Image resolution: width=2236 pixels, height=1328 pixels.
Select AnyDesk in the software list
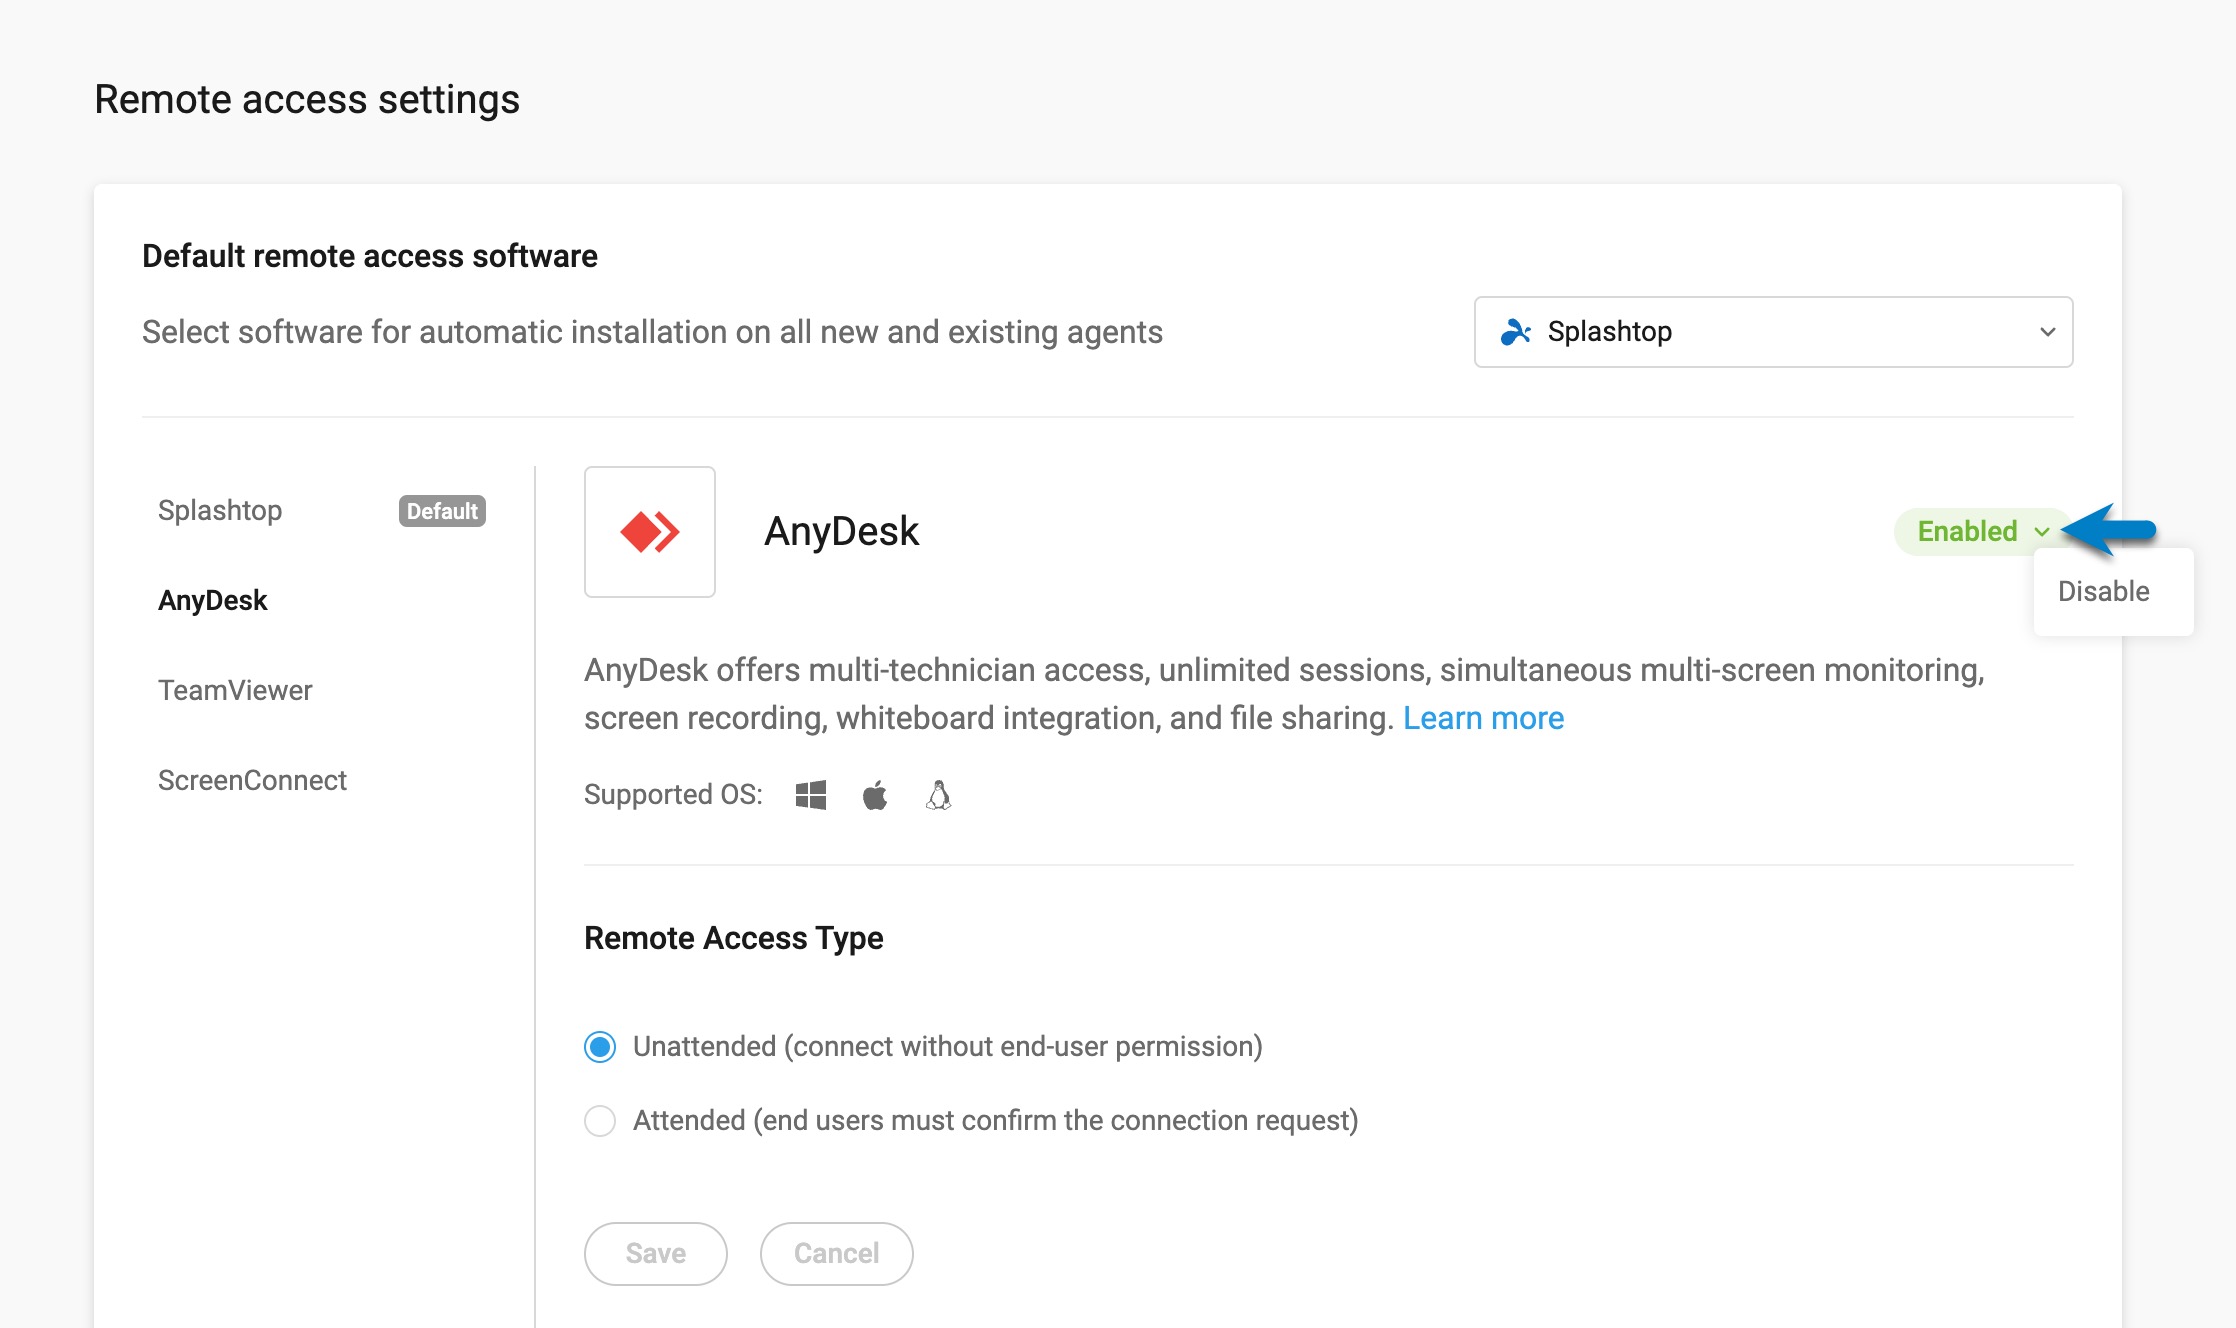(213, 600)
